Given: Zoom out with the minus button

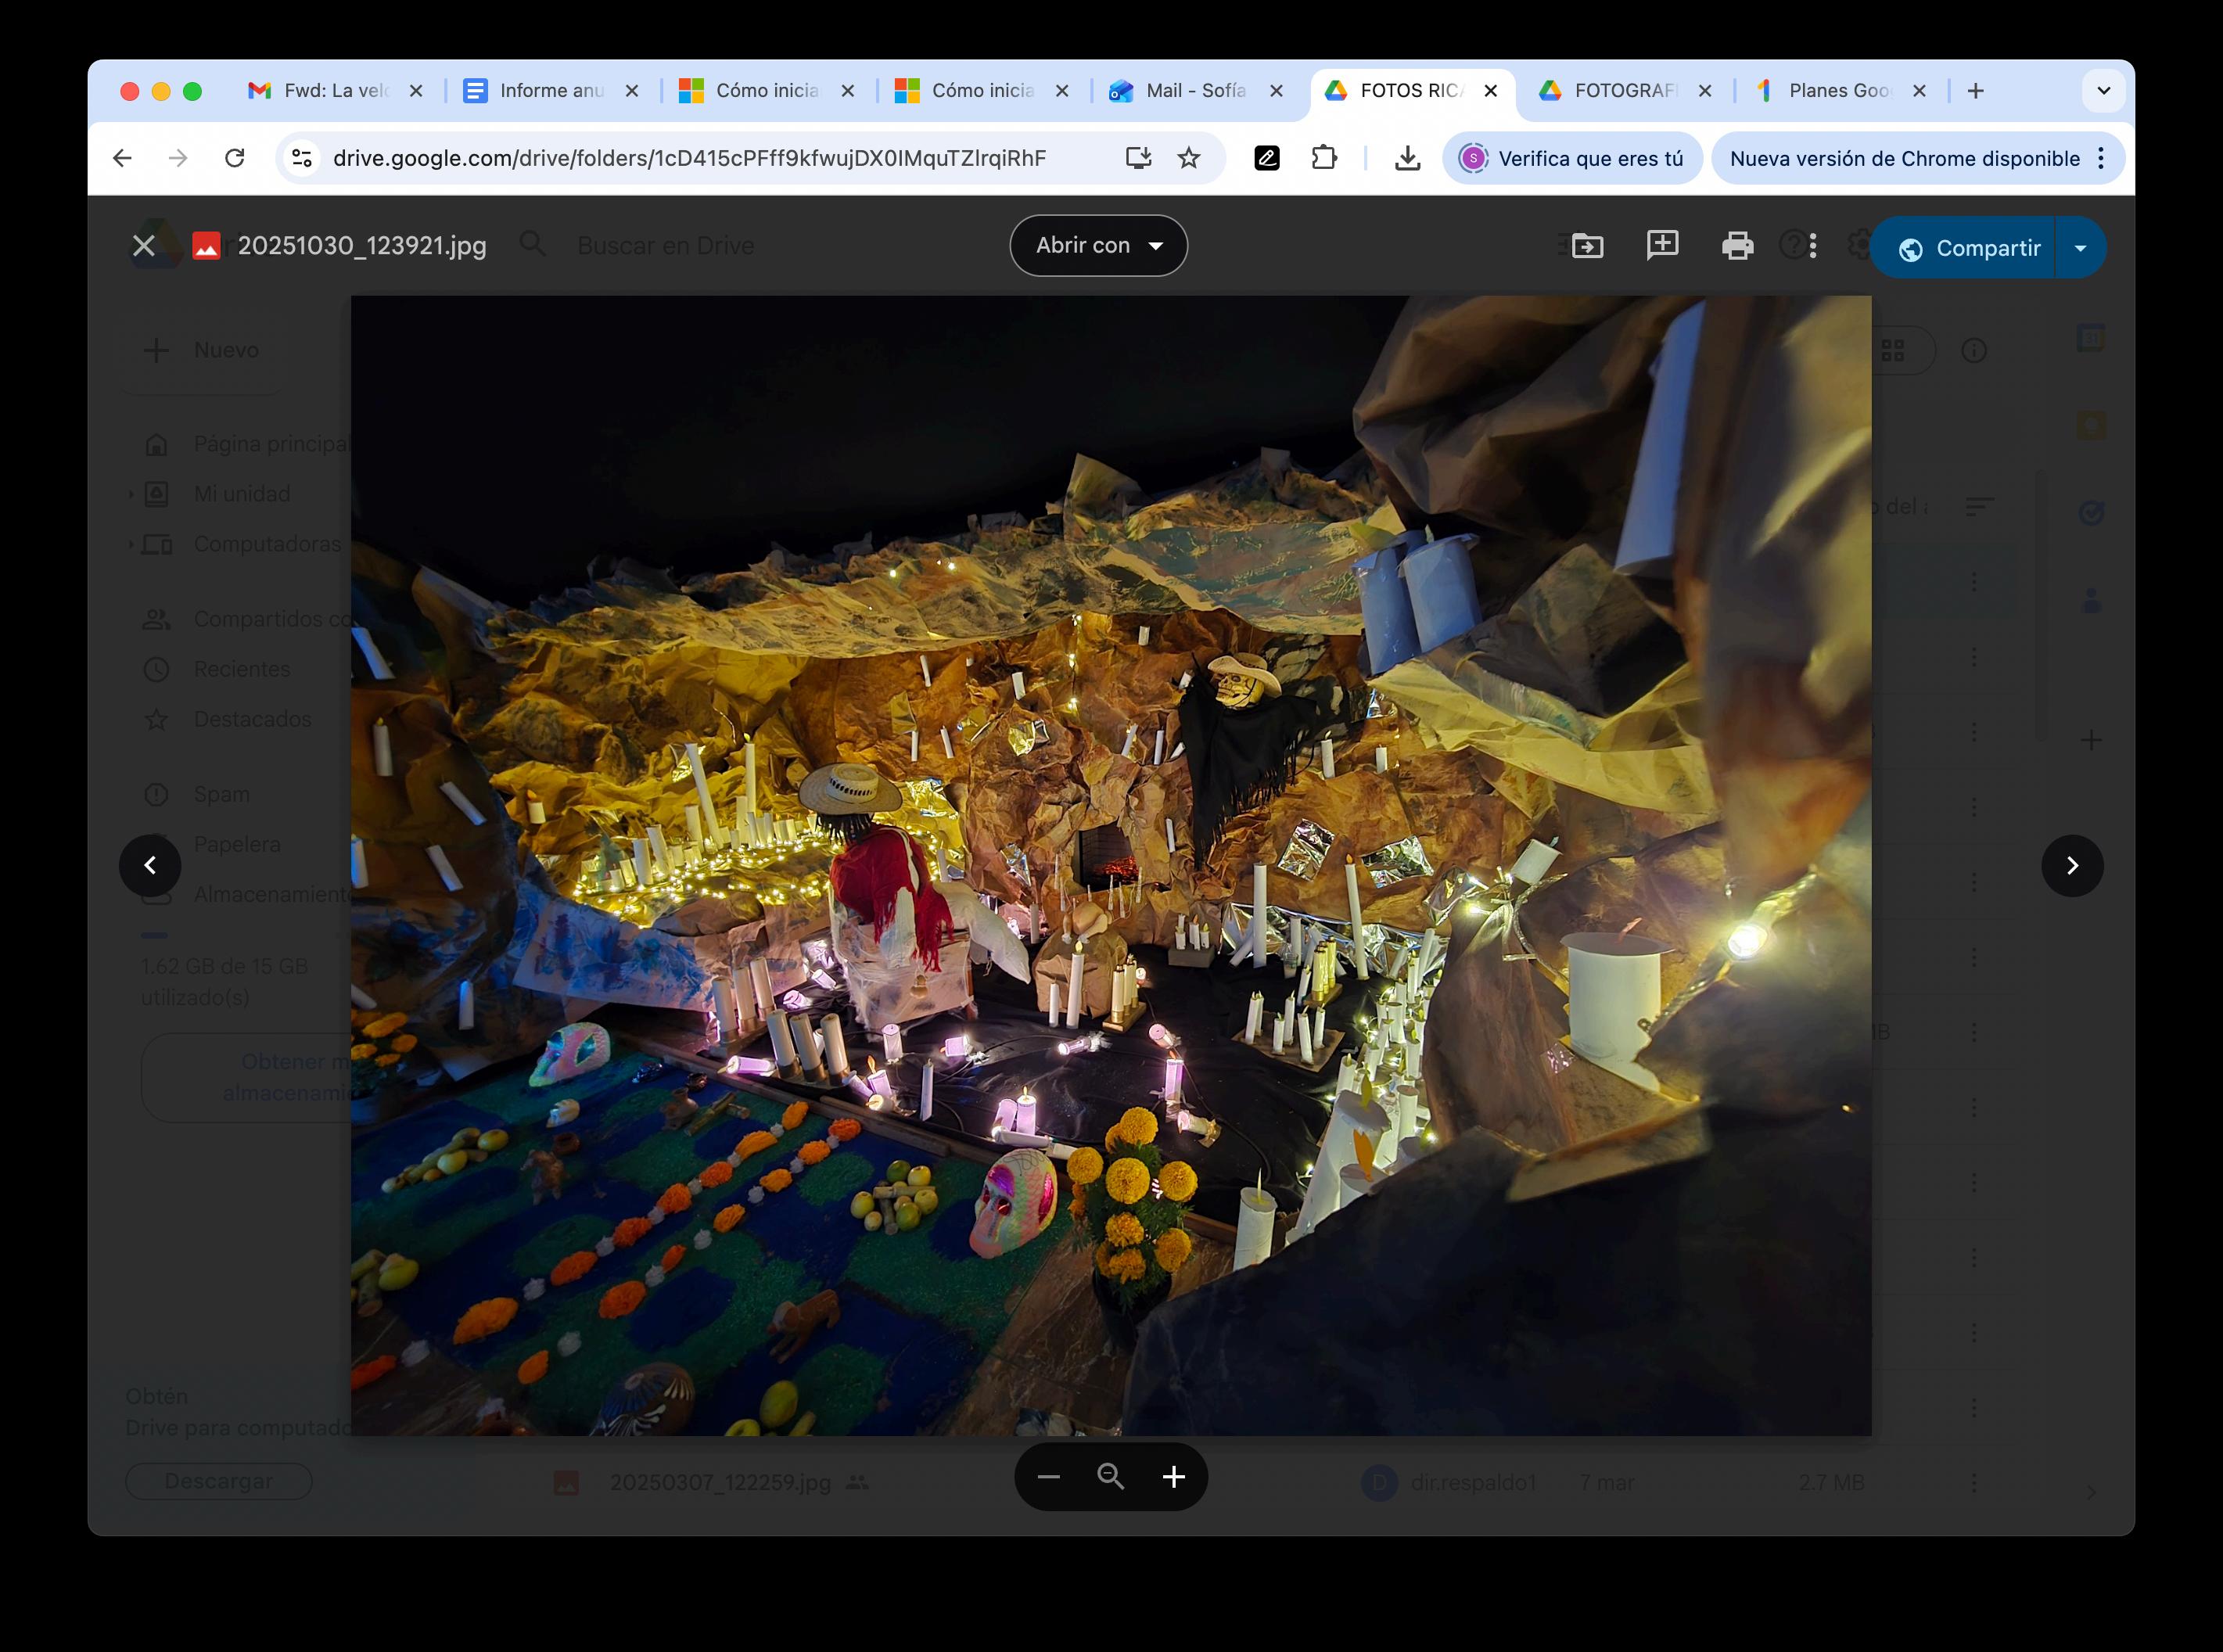Looking at the screenshot, I should pos(1048,1477).
